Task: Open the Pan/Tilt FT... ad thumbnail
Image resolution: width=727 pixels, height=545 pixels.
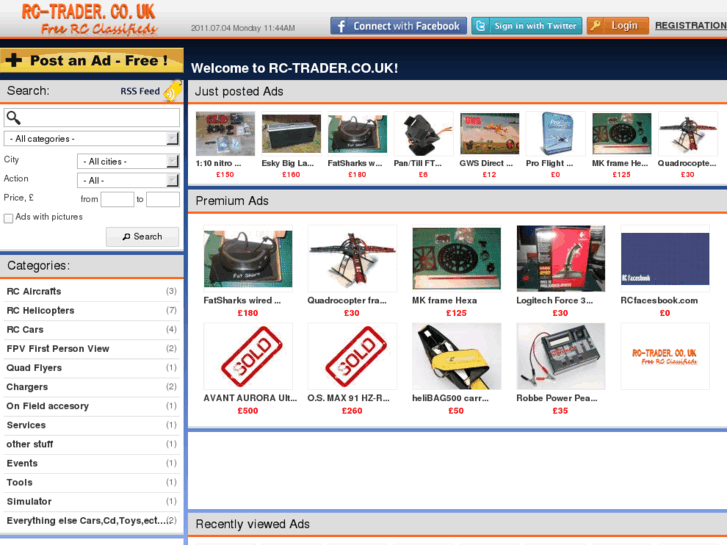Action: coord(423,133)
